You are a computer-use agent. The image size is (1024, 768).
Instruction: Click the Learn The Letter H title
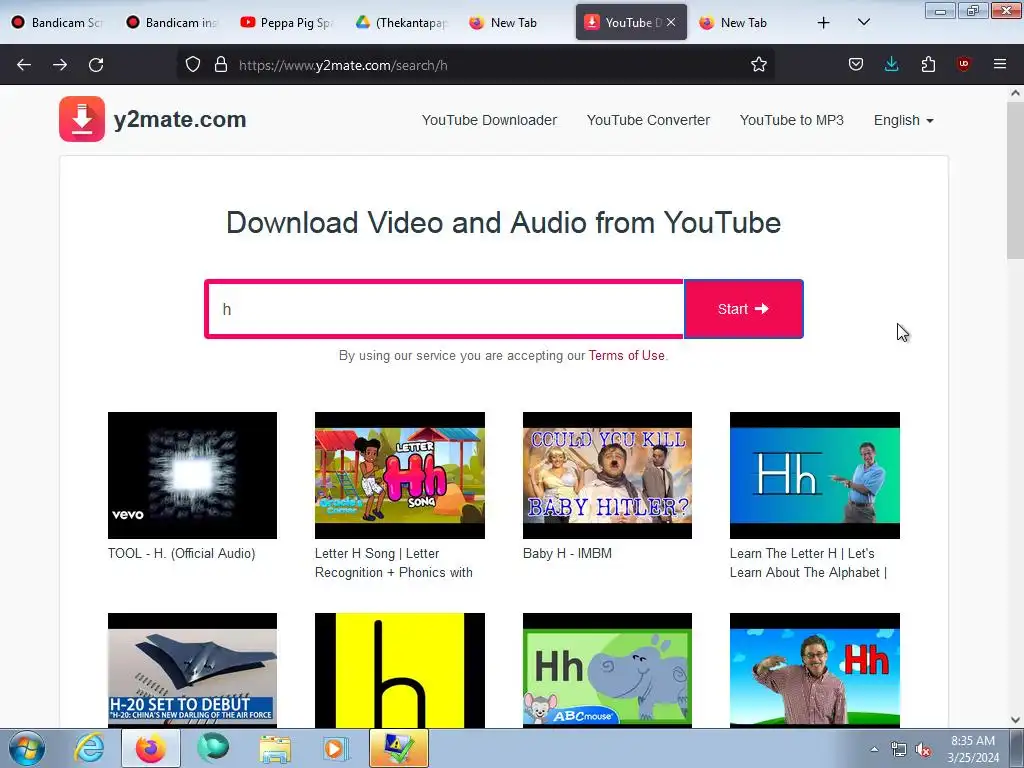coord(808,563)
